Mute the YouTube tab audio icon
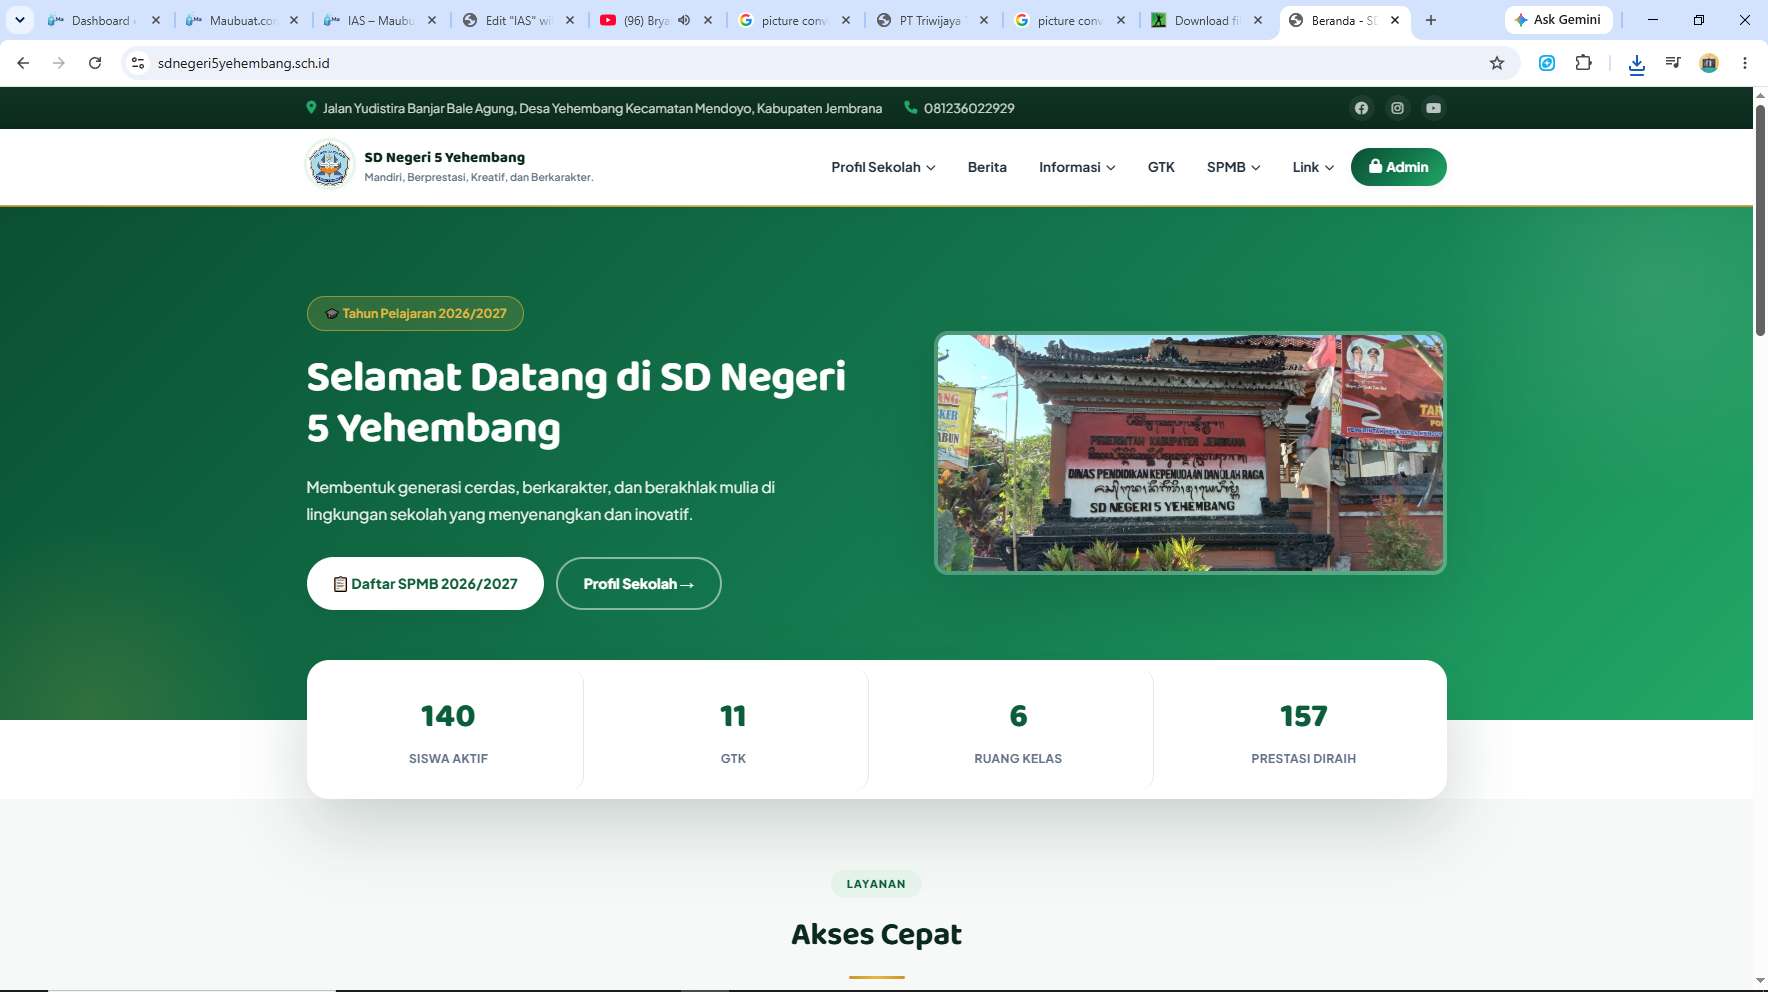Screen dimensions: 1768x992 [684, 20]
